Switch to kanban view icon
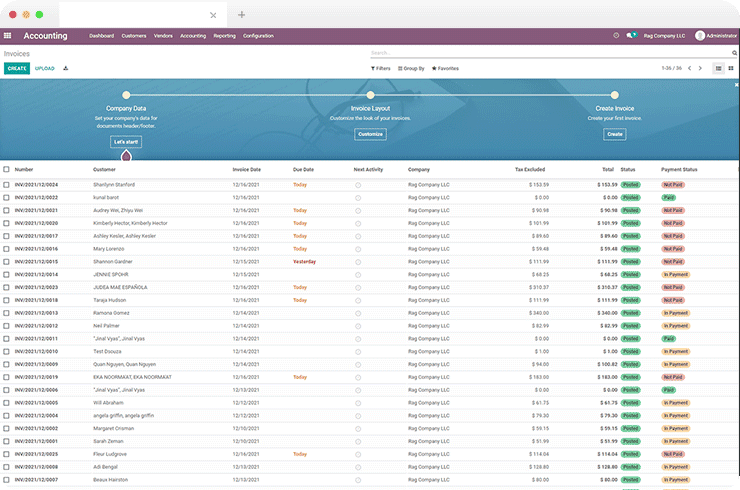Image resolution: width=740 pixels, height=490 pixels. point(731,68)
